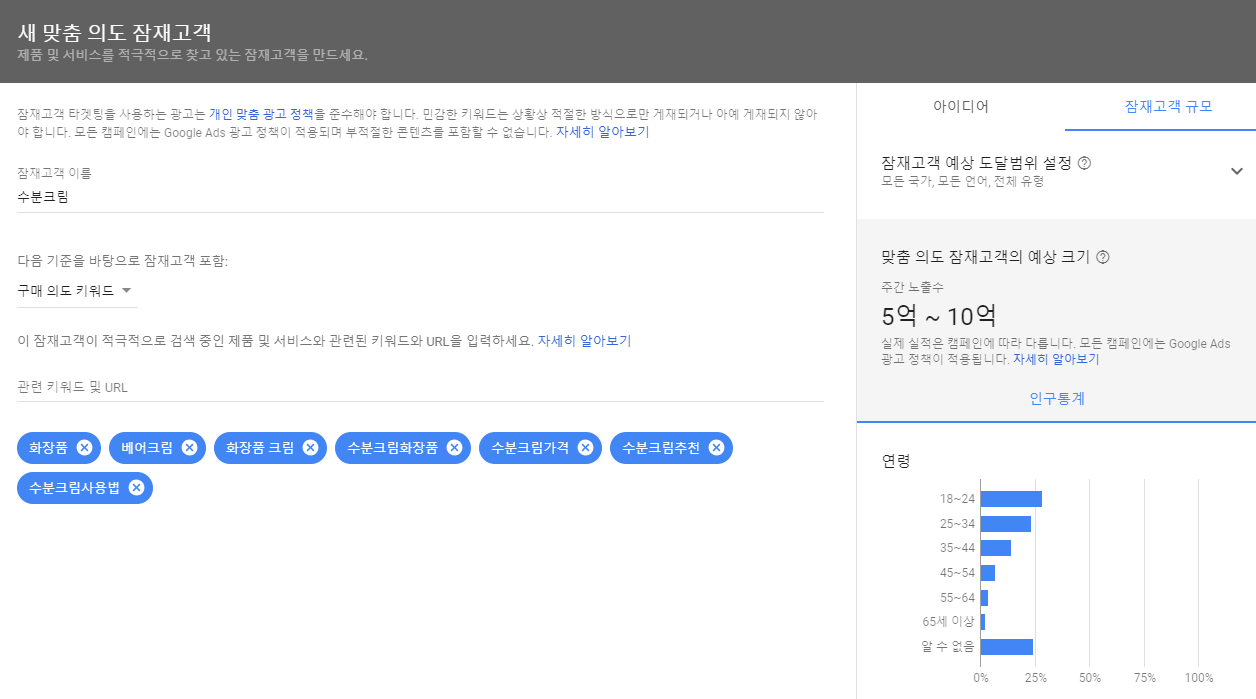
Task: Select the 수분크림추천 keyword chip label
Action: coord(661,448)
